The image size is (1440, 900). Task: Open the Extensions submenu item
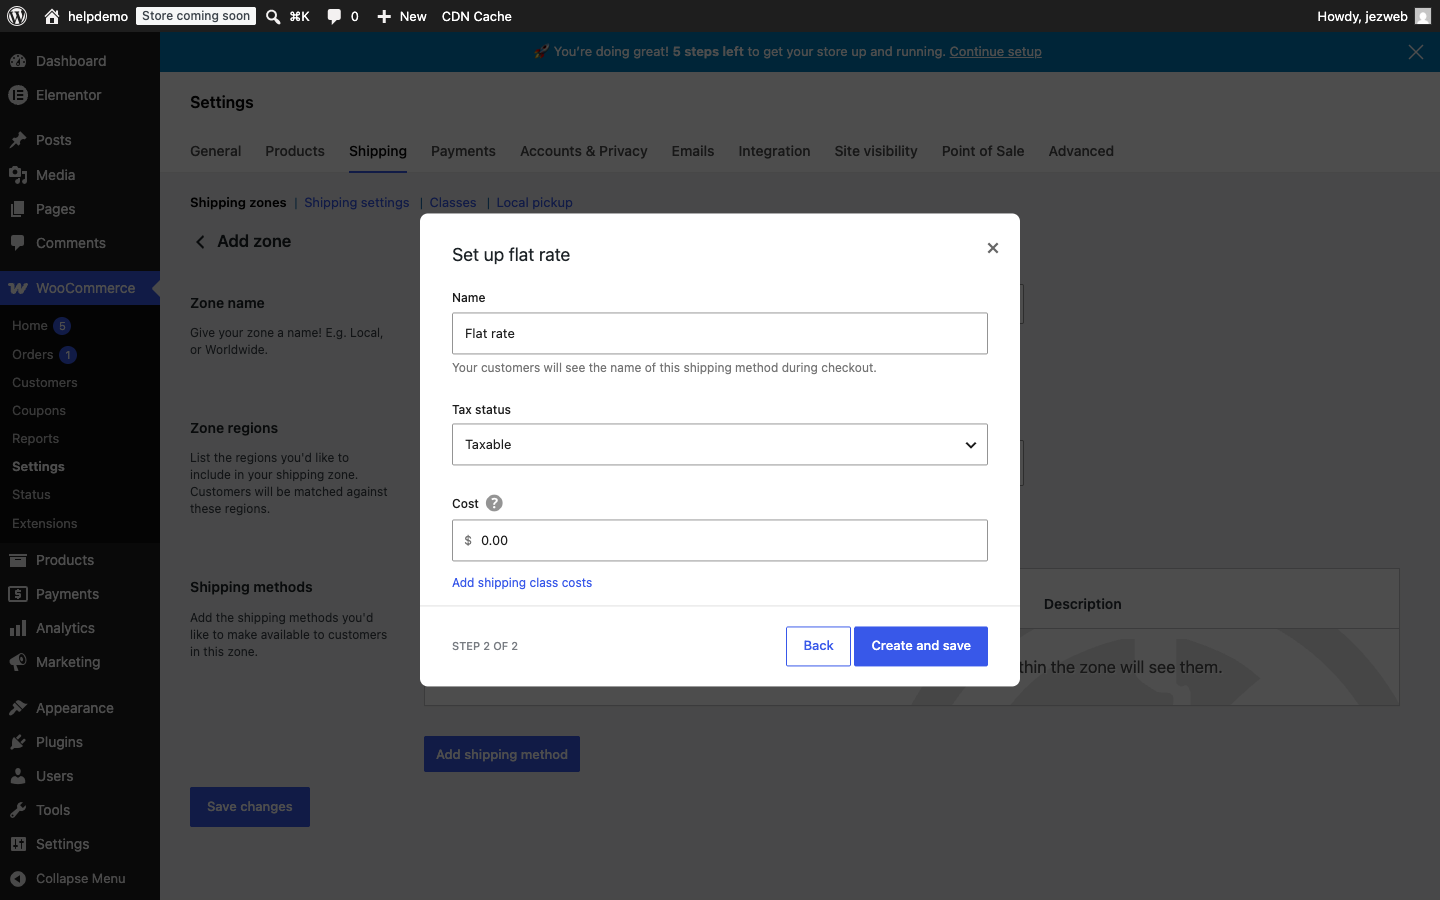click(45, 524)
